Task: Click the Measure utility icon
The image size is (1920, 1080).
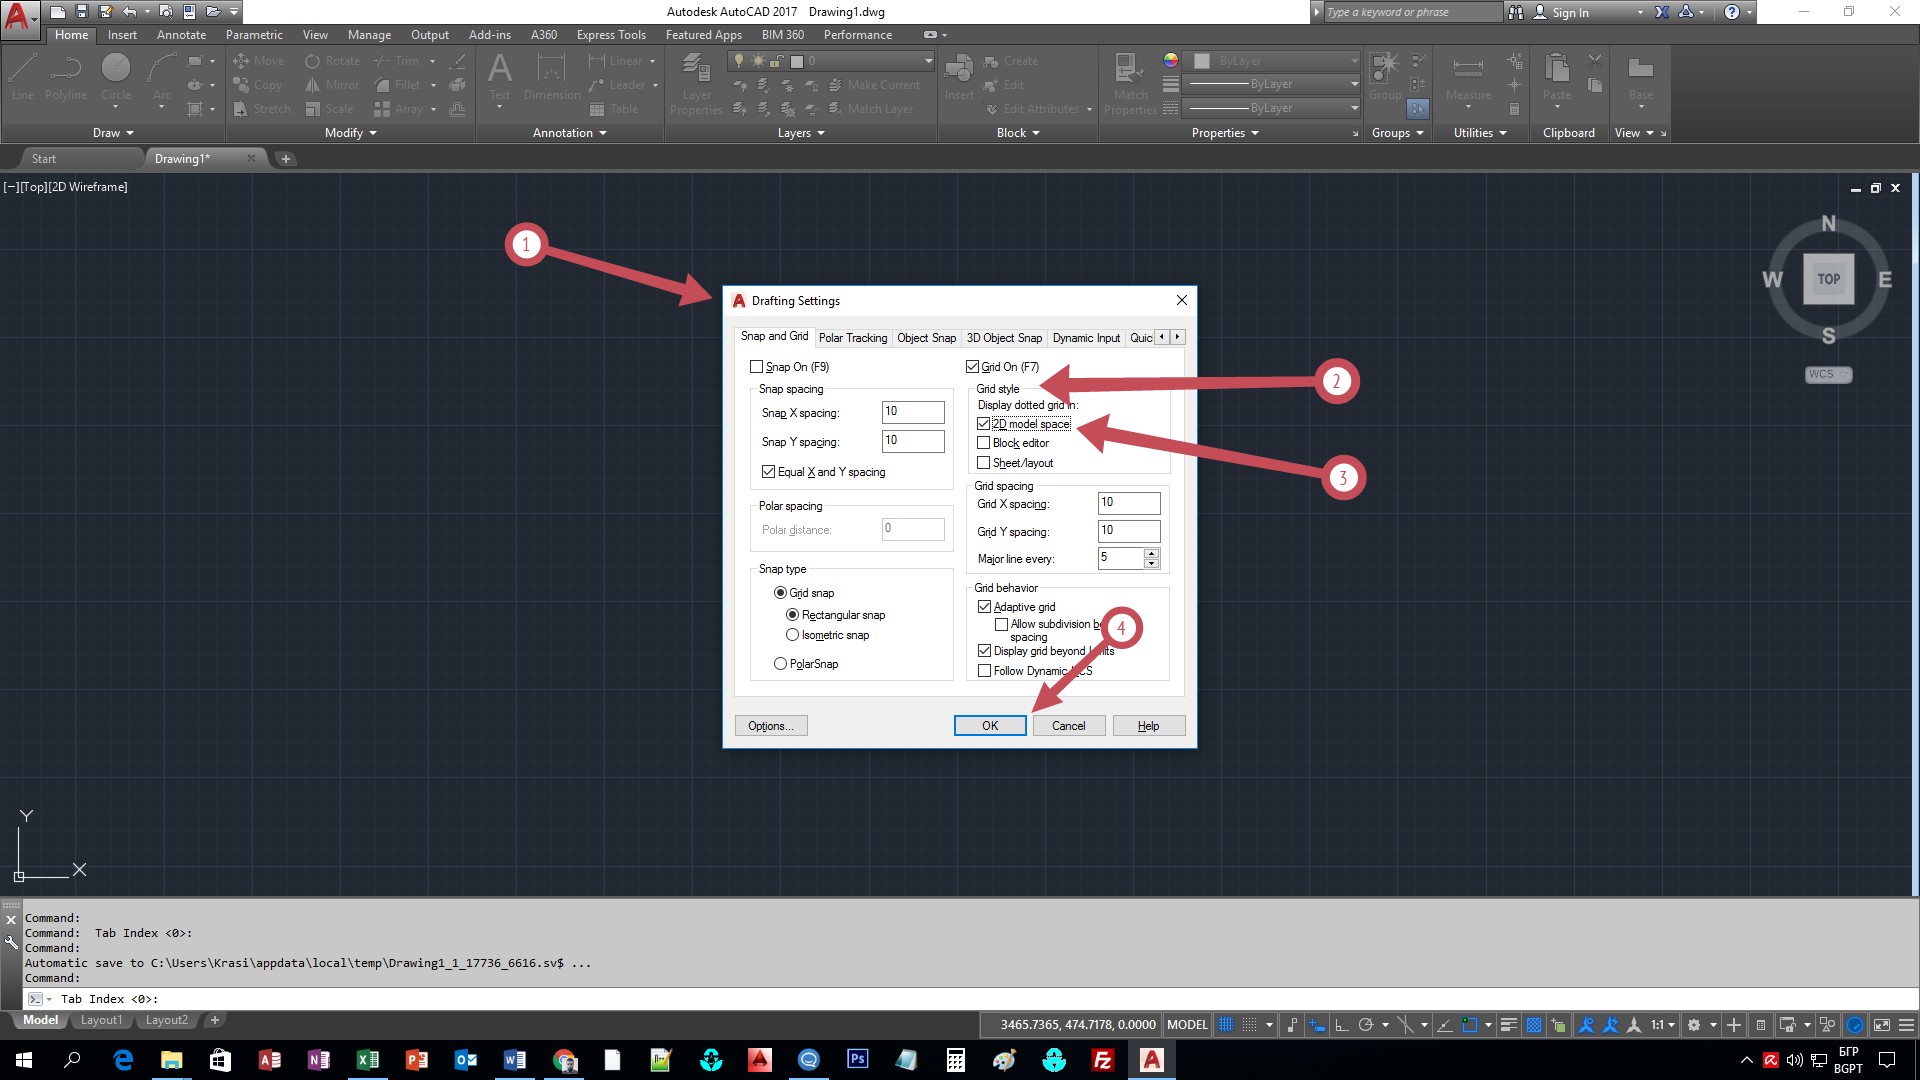Action: [1468, 77]
